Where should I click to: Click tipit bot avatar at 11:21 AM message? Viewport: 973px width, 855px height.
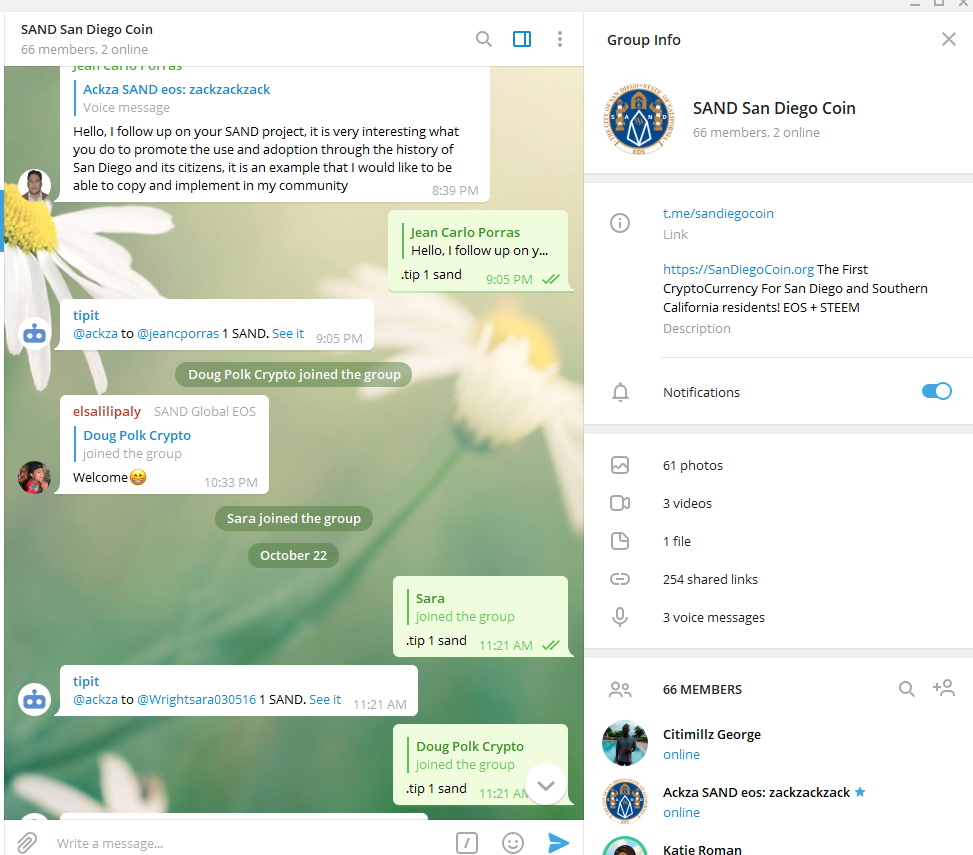pyautogui.click(x=34, y=699)
